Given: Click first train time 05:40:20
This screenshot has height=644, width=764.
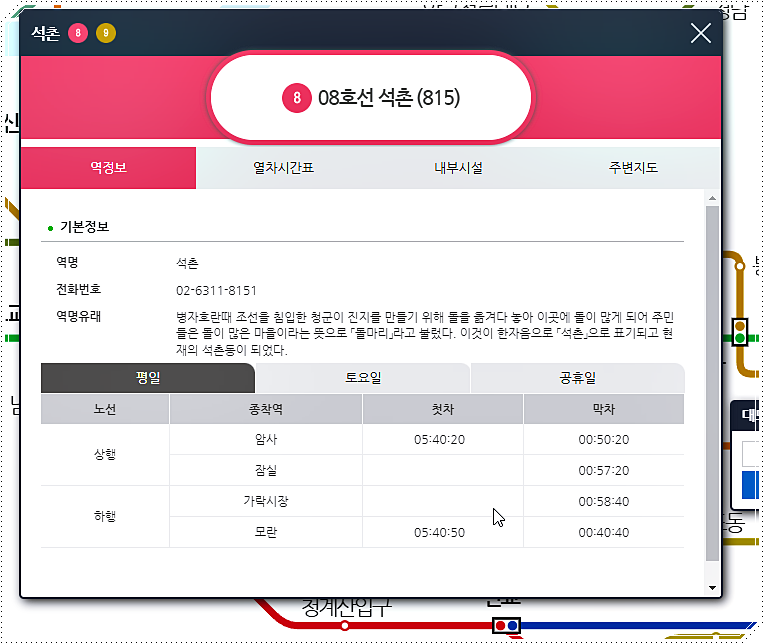Looking at the screenshot, I should click(x=439, y=439).
